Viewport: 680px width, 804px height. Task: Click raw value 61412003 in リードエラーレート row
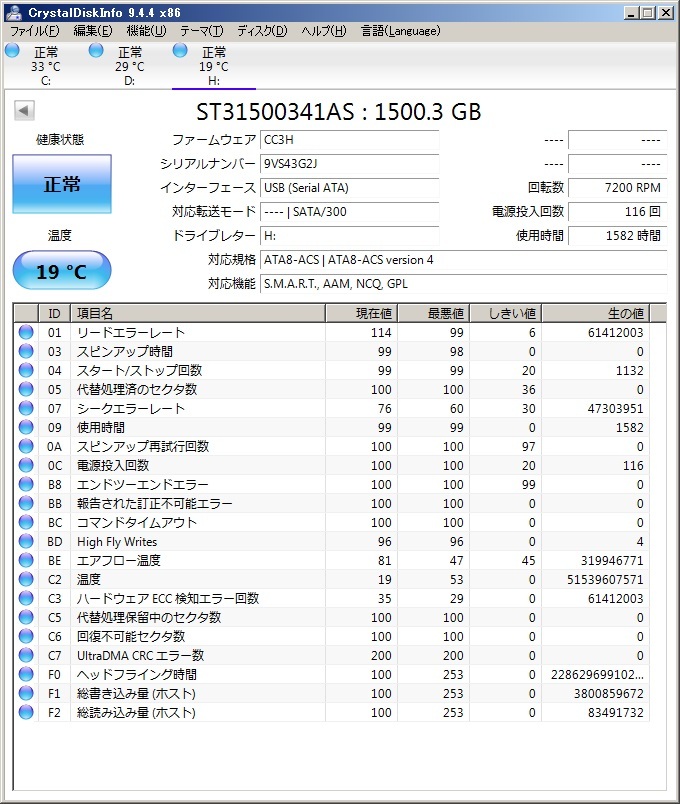tap(615, 332)
